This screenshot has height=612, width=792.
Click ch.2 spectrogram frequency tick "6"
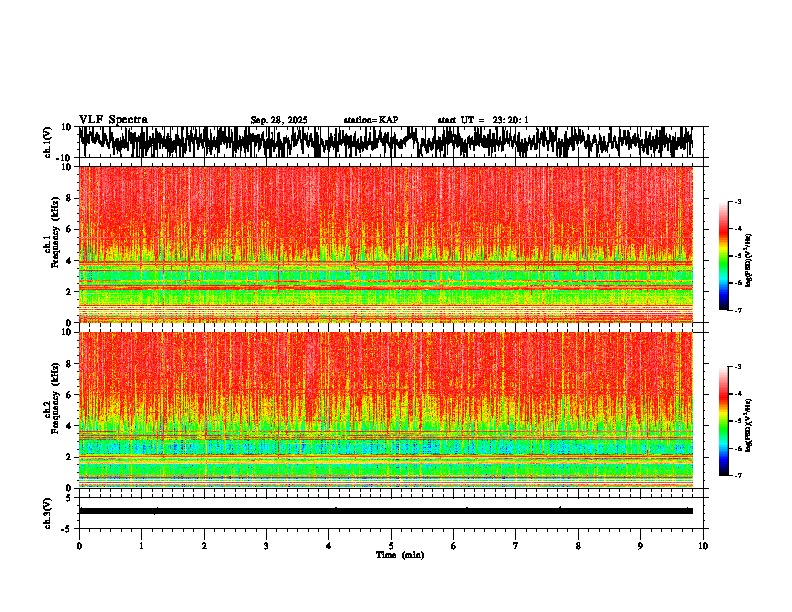[69, 395]
